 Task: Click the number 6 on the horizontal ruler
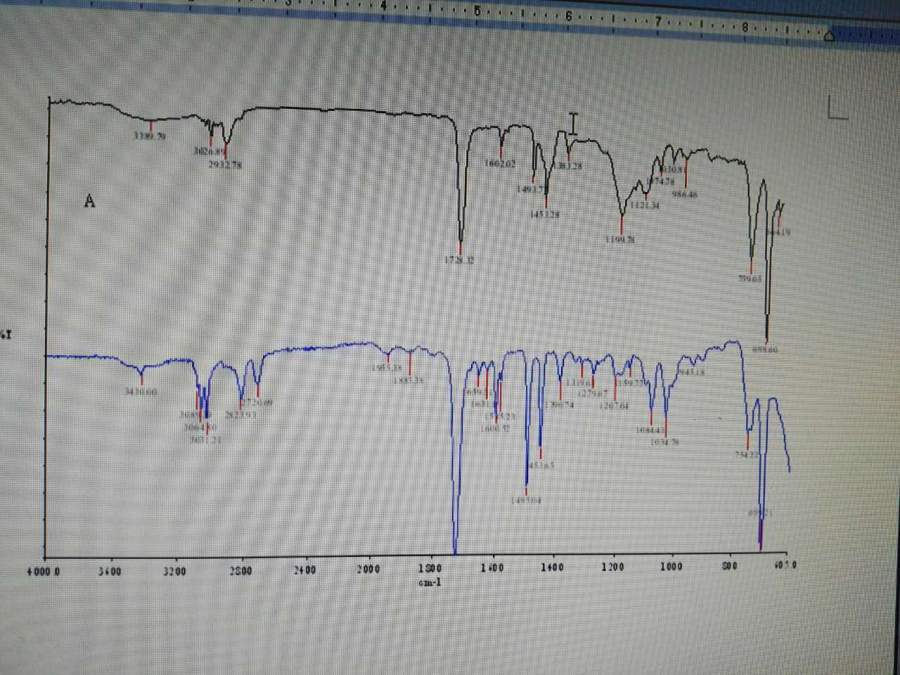[x=568, y=17]
